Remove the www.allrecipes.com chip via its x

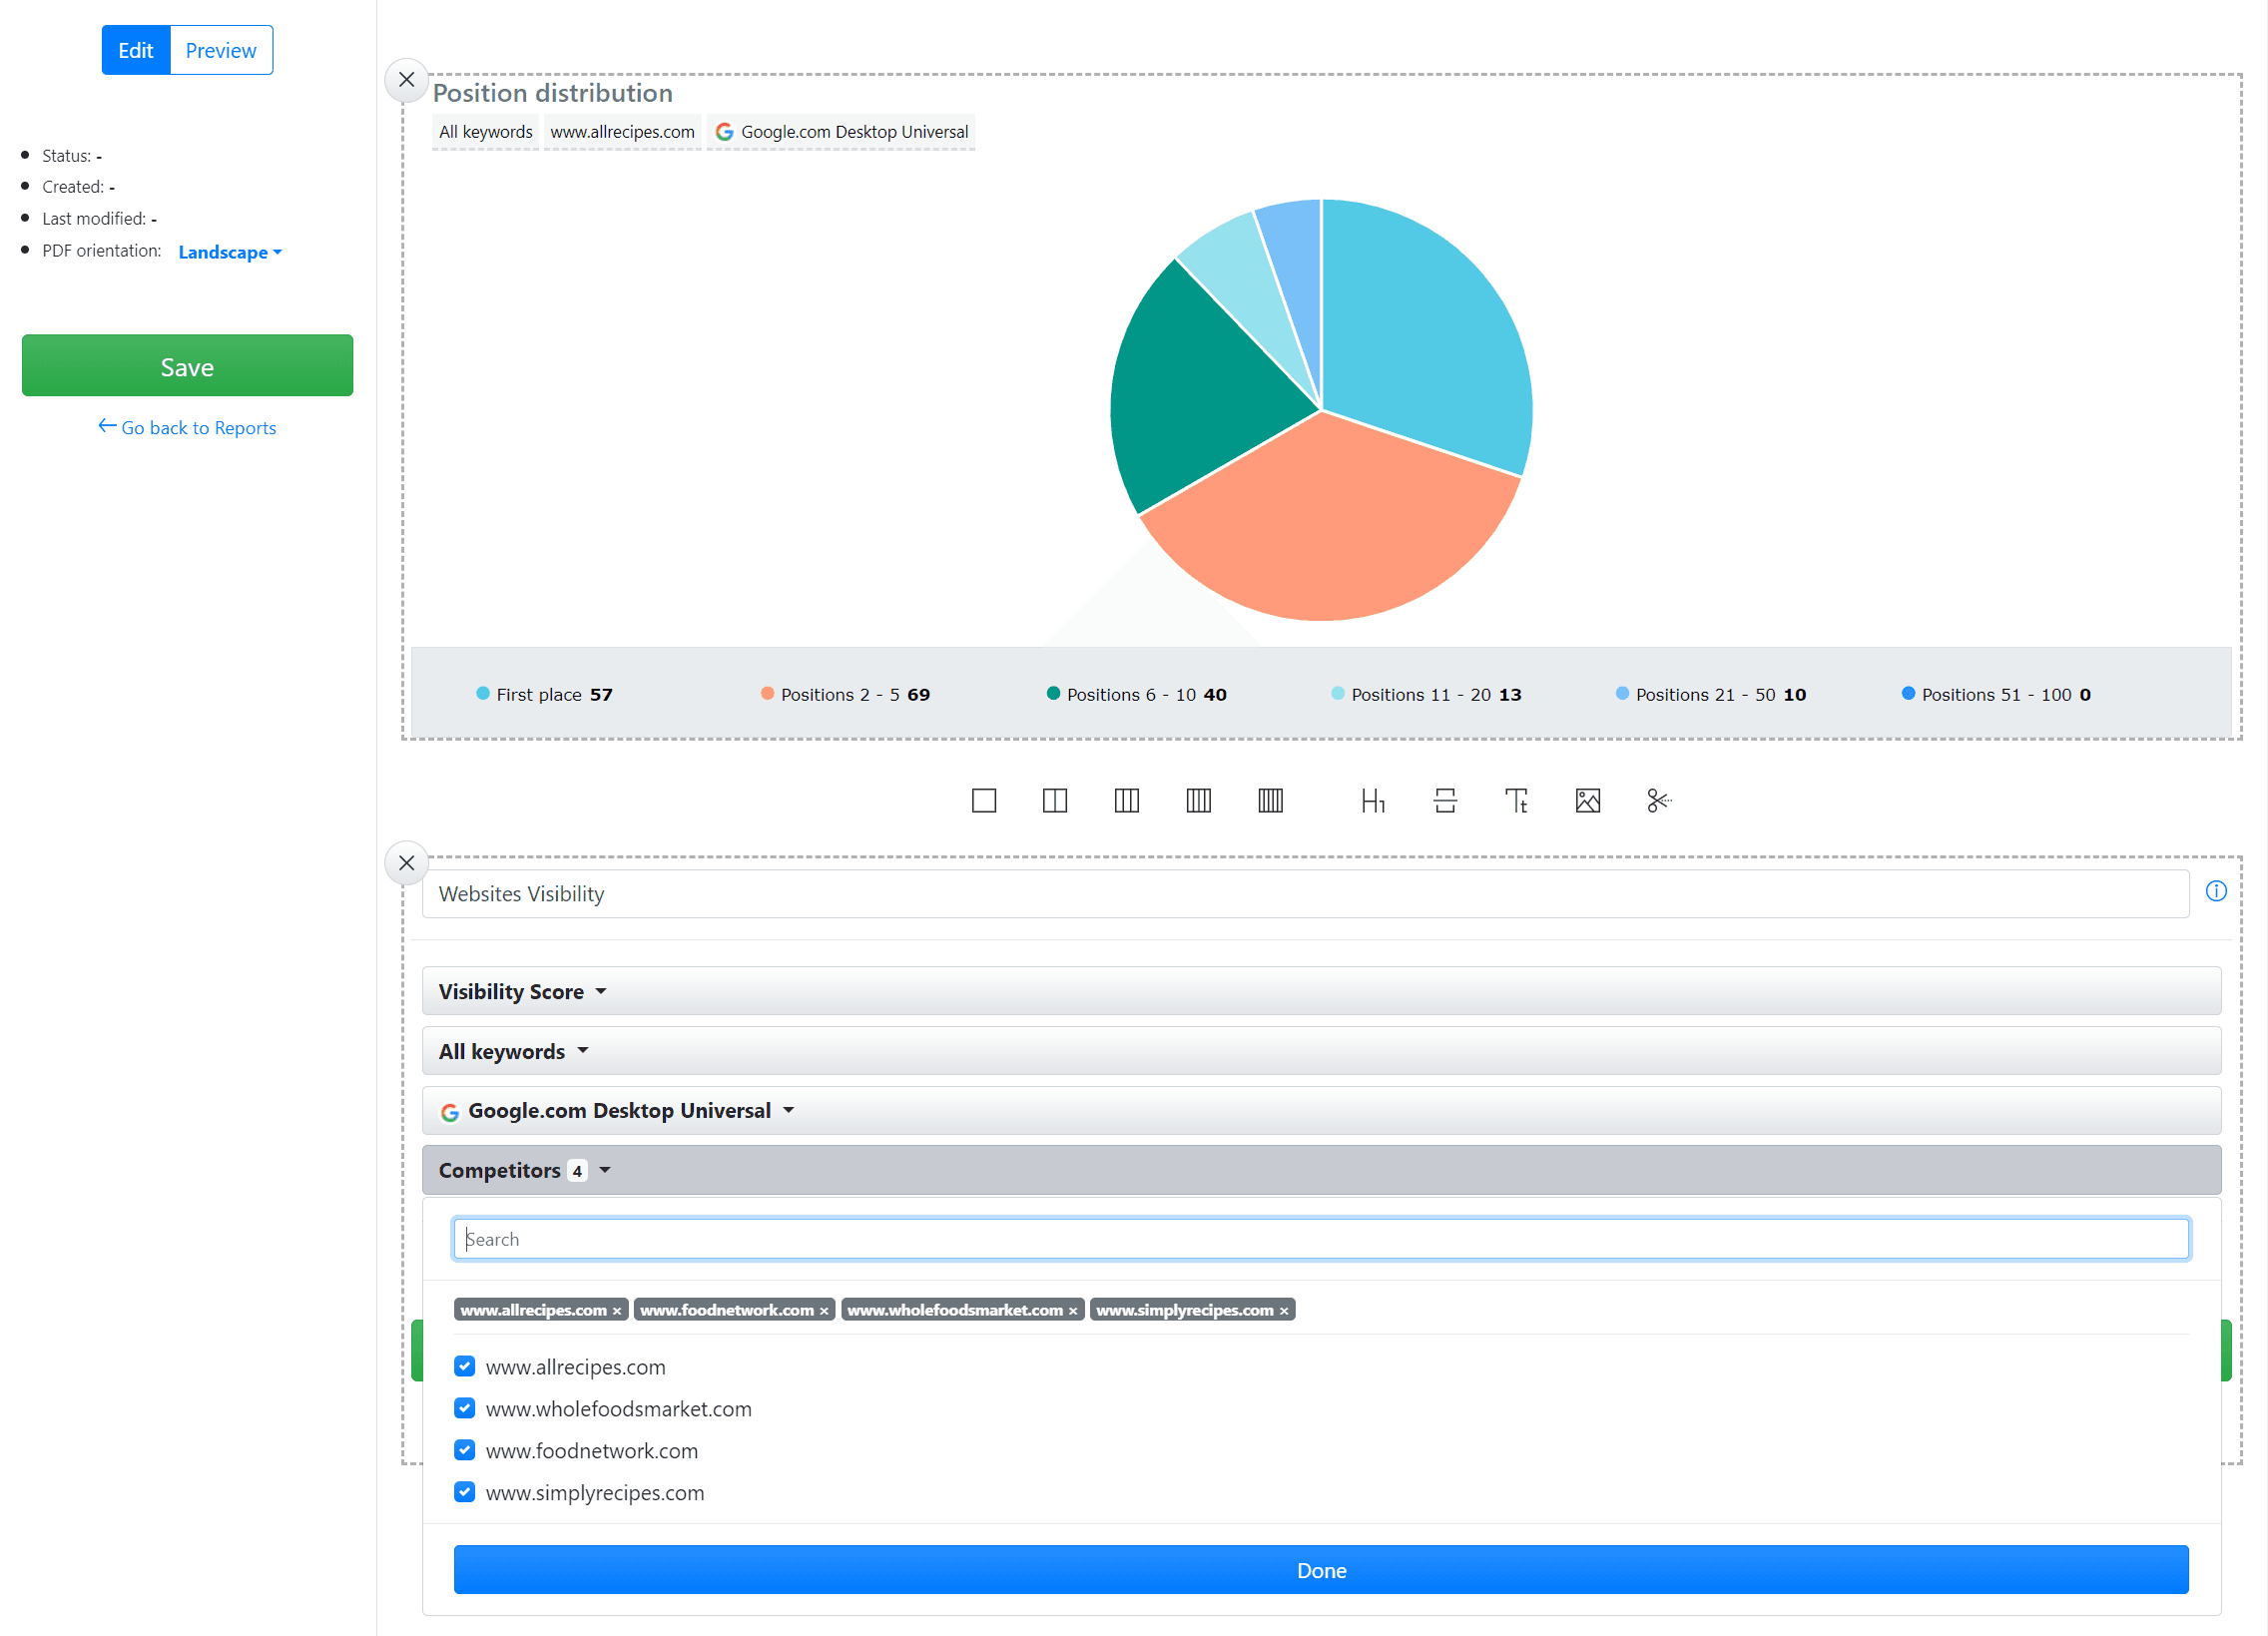617,1311
